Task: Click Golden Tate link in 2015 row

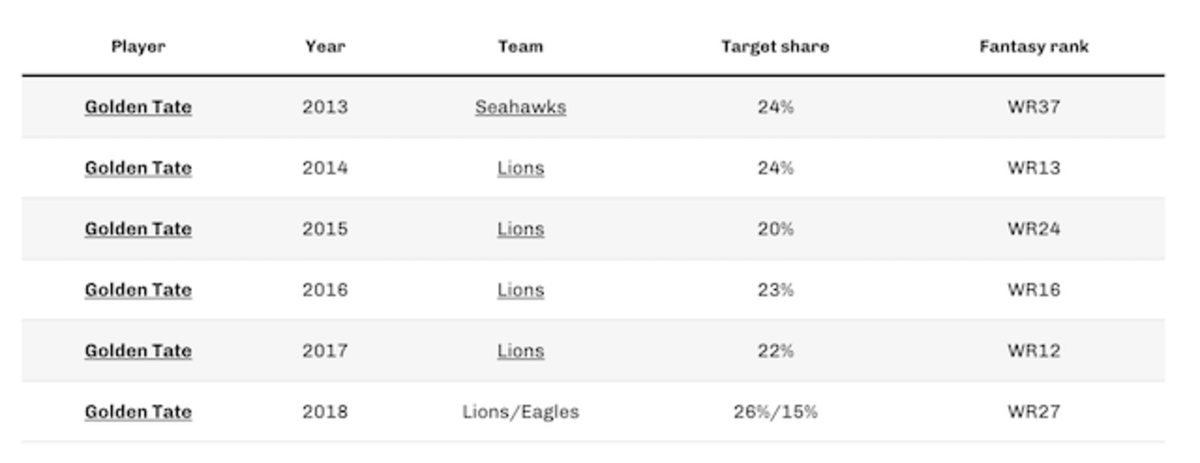Action: (138, 229)
